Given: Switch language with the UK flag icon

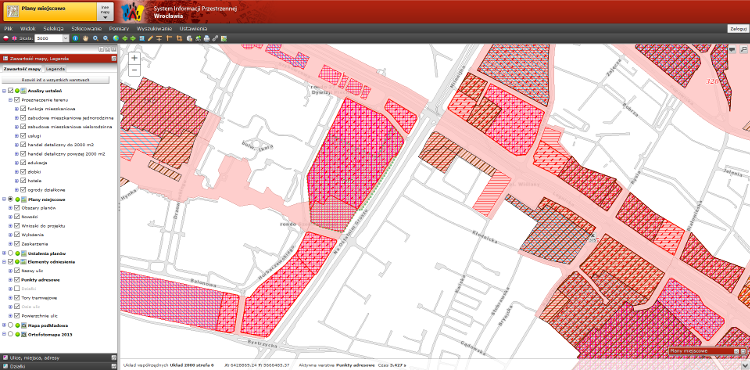Looking at the screenshot, I should click(14, 38).
